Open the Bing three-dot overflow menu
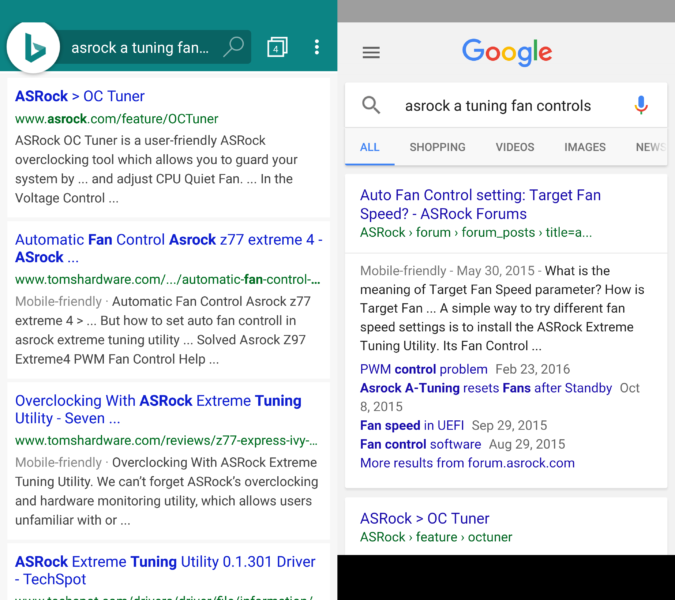 317,47
